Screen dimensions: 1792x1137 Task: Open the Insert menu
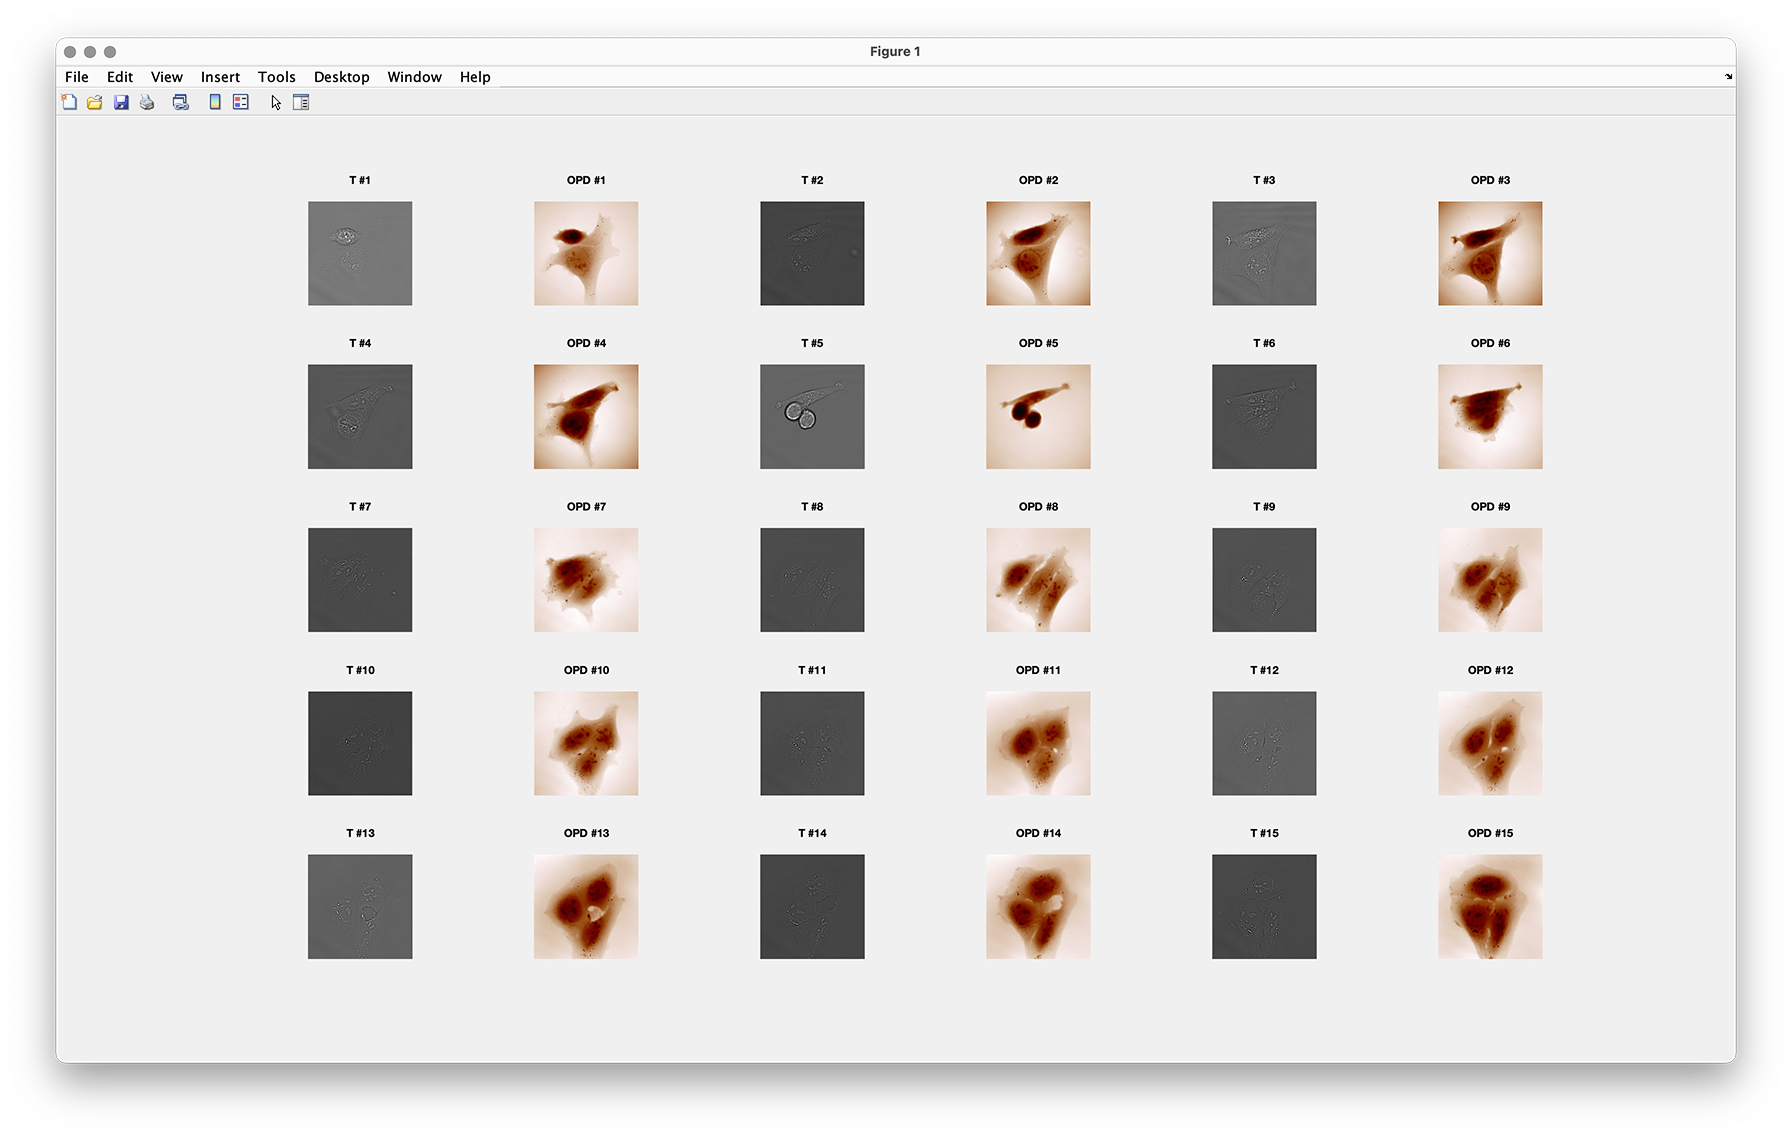click(220, 77)
